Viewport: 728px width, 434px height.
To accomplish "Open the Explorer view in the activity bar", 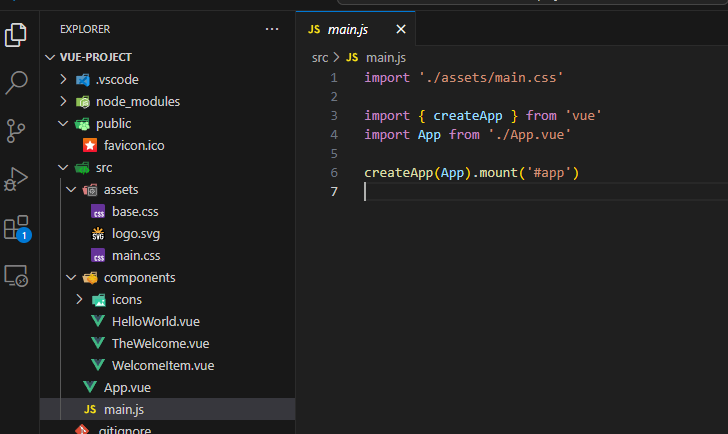I will [16, 35].
